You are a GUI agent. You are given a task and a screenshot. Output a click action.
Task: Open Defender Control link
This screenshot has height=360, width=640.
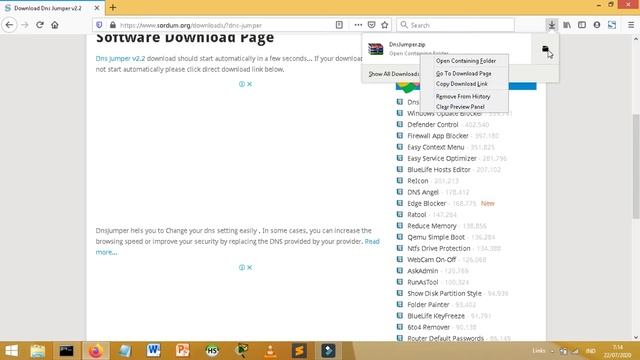(433, 124)
